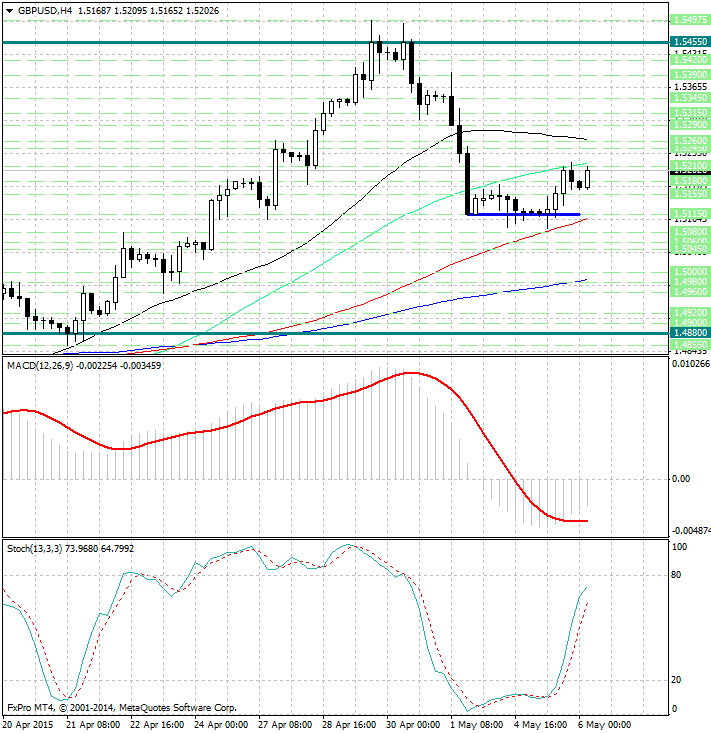Viewport: 711px width, 733px height.
Task: Click the MACD 0.010266 scale label
Action: pos(689,366)
